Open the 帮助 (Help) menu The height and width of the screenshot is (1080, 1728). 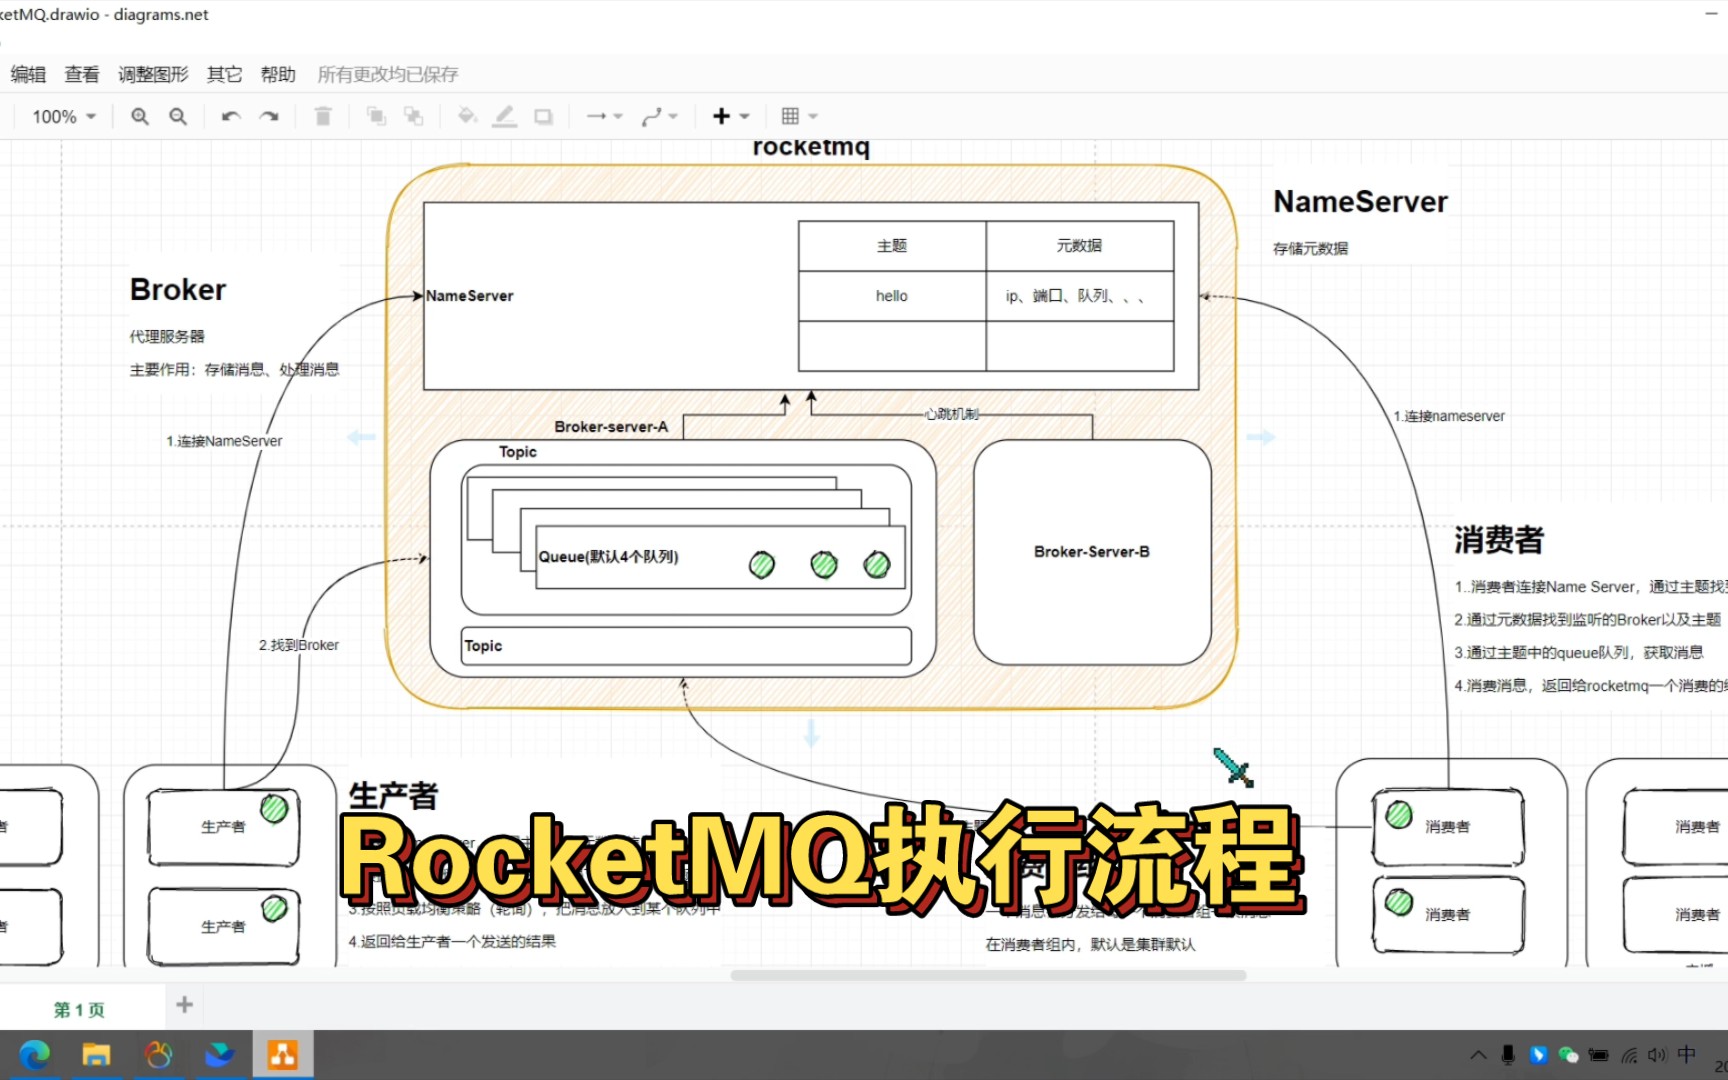click(278, 74)
